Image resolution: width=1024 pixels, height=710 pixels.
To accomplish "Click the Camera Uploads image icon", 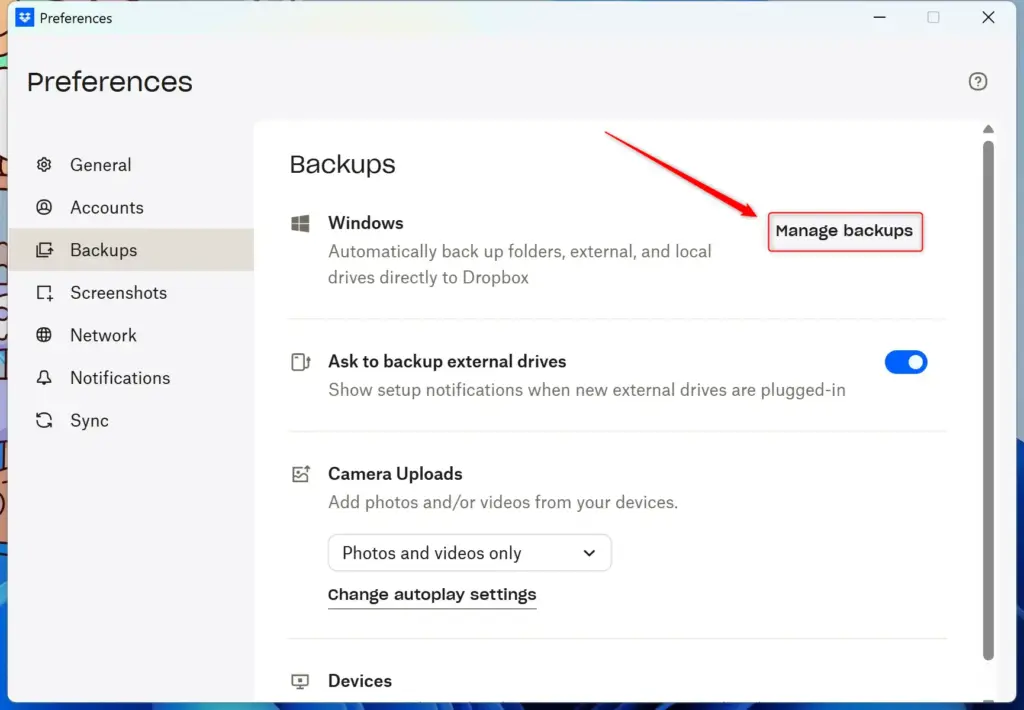I will point(300,474).
